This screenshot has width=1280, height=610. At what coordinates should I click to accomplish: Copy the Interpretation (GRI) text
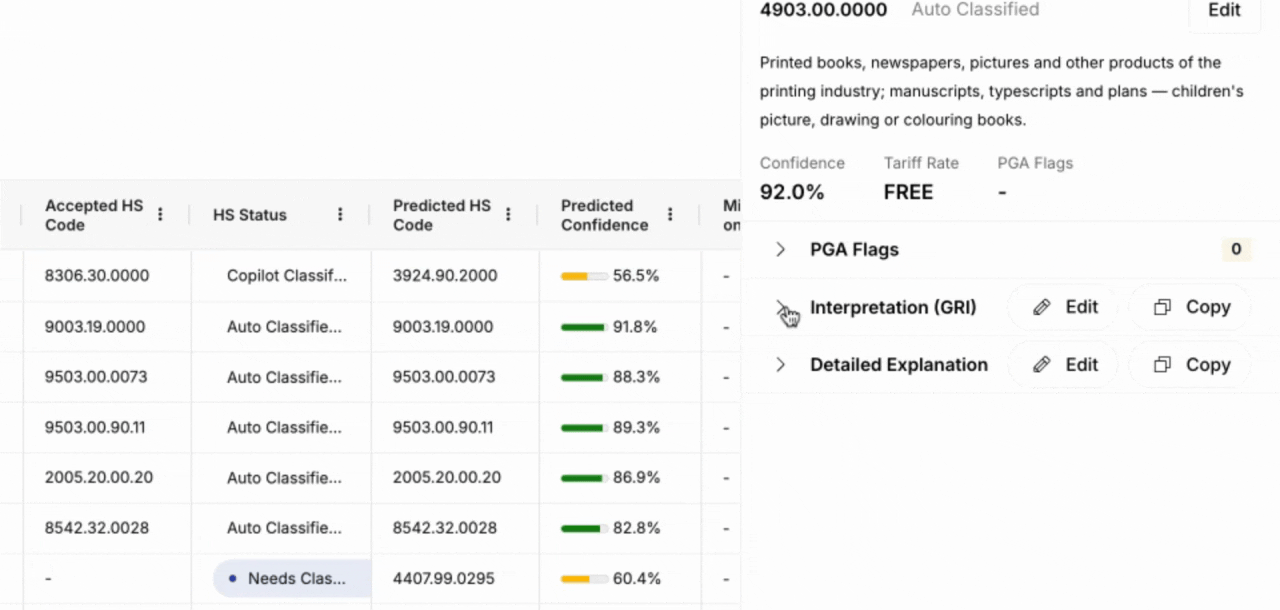pos(1190,307)
